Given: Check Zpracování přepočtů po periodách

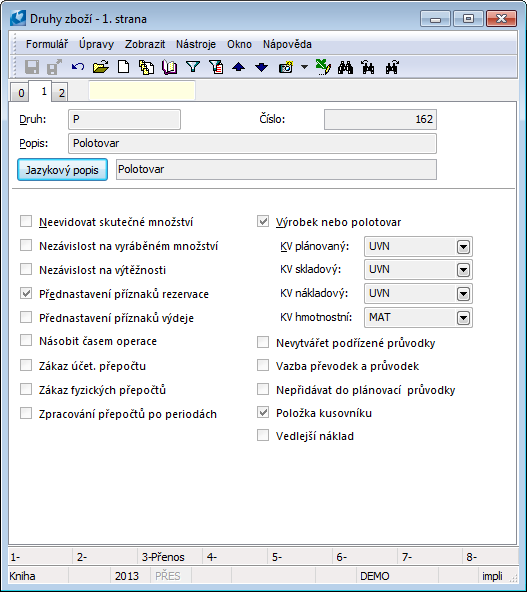Looking at the screenshot, I should click(x=26, y=413).
